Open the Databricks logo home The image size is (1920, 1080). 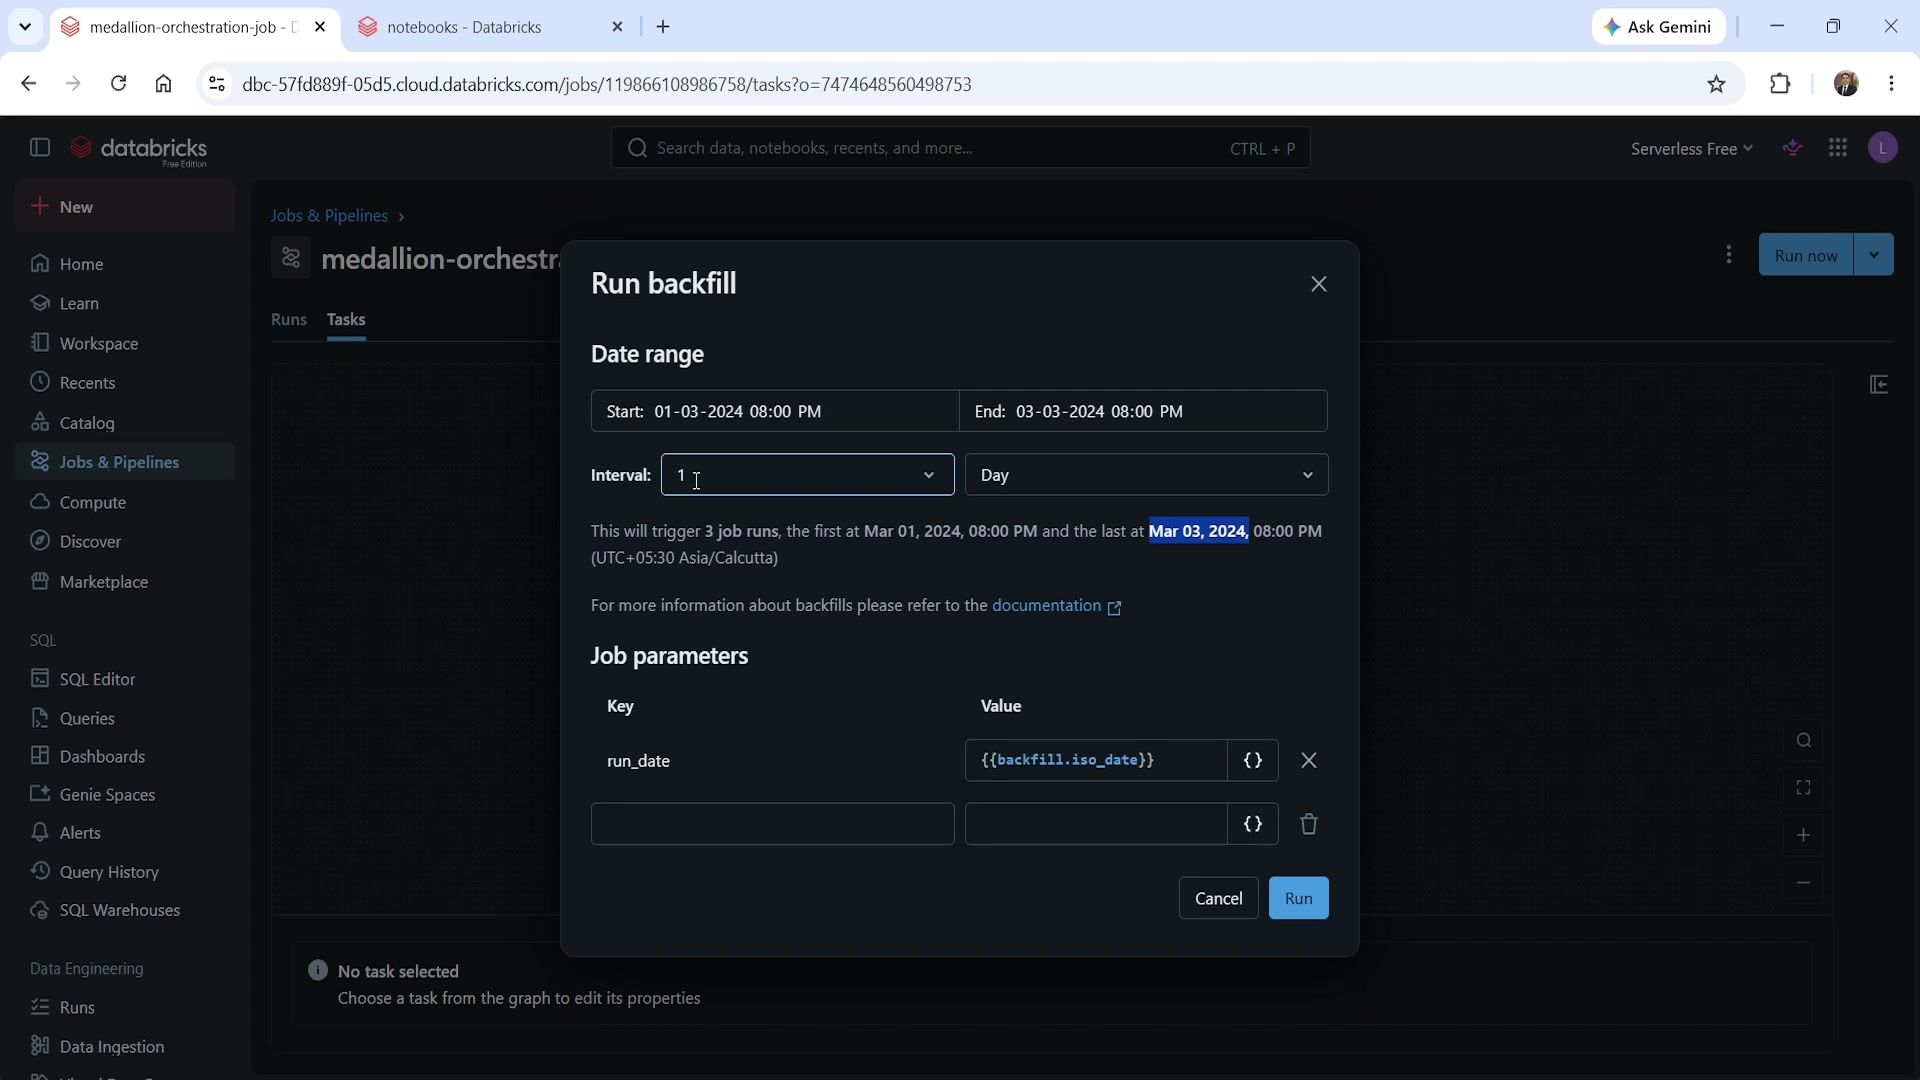139,150
